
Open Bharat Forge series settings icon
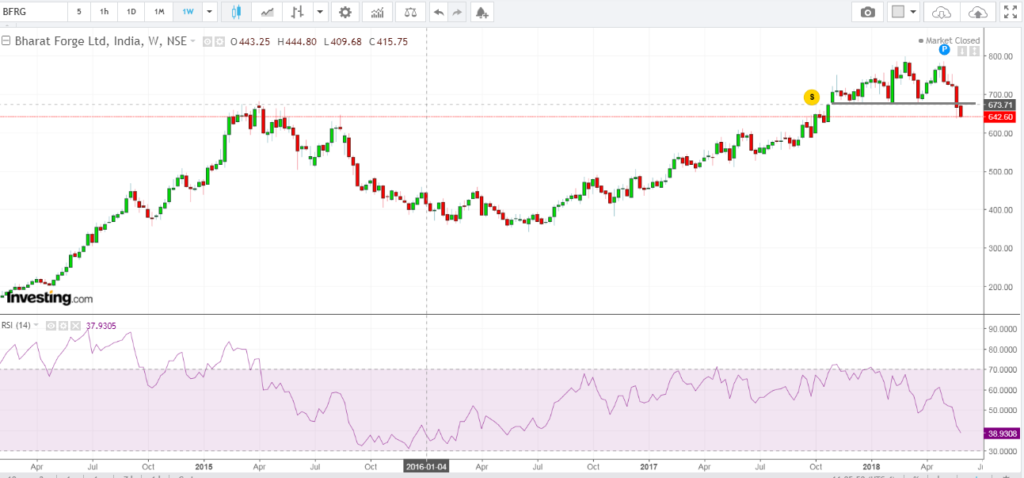219,41
